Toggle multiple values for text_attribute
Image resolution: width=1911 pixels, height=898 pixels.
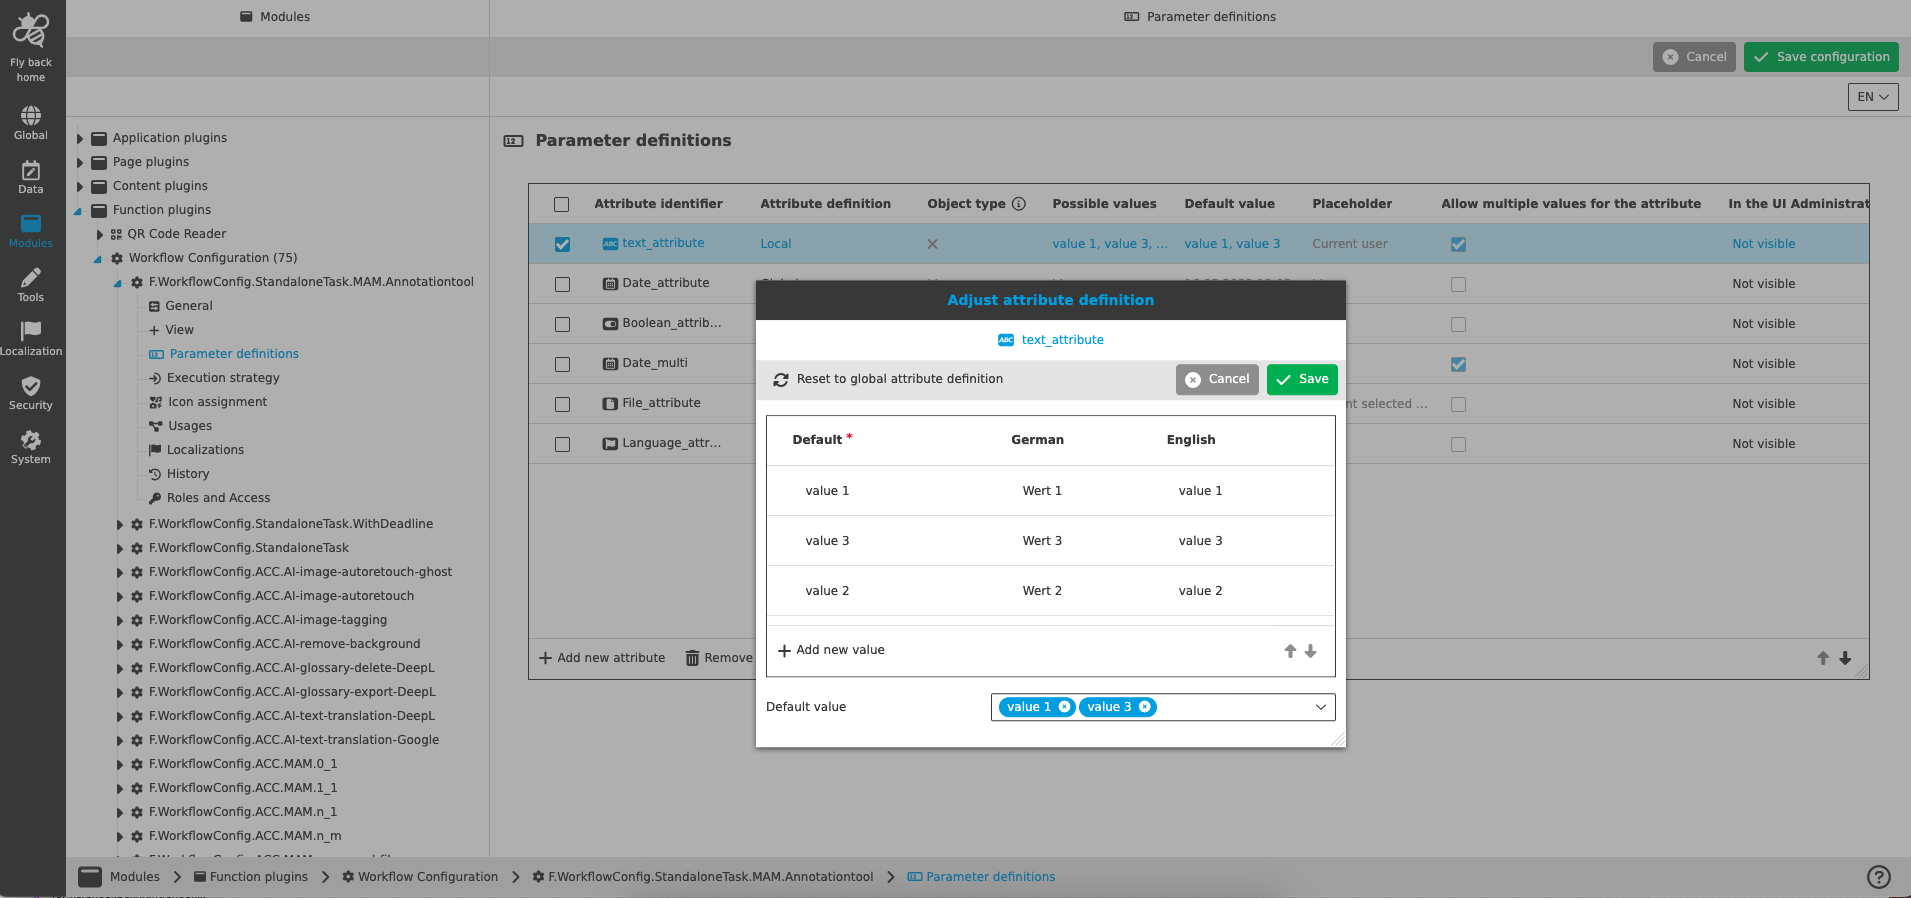tap(1458, 244)
